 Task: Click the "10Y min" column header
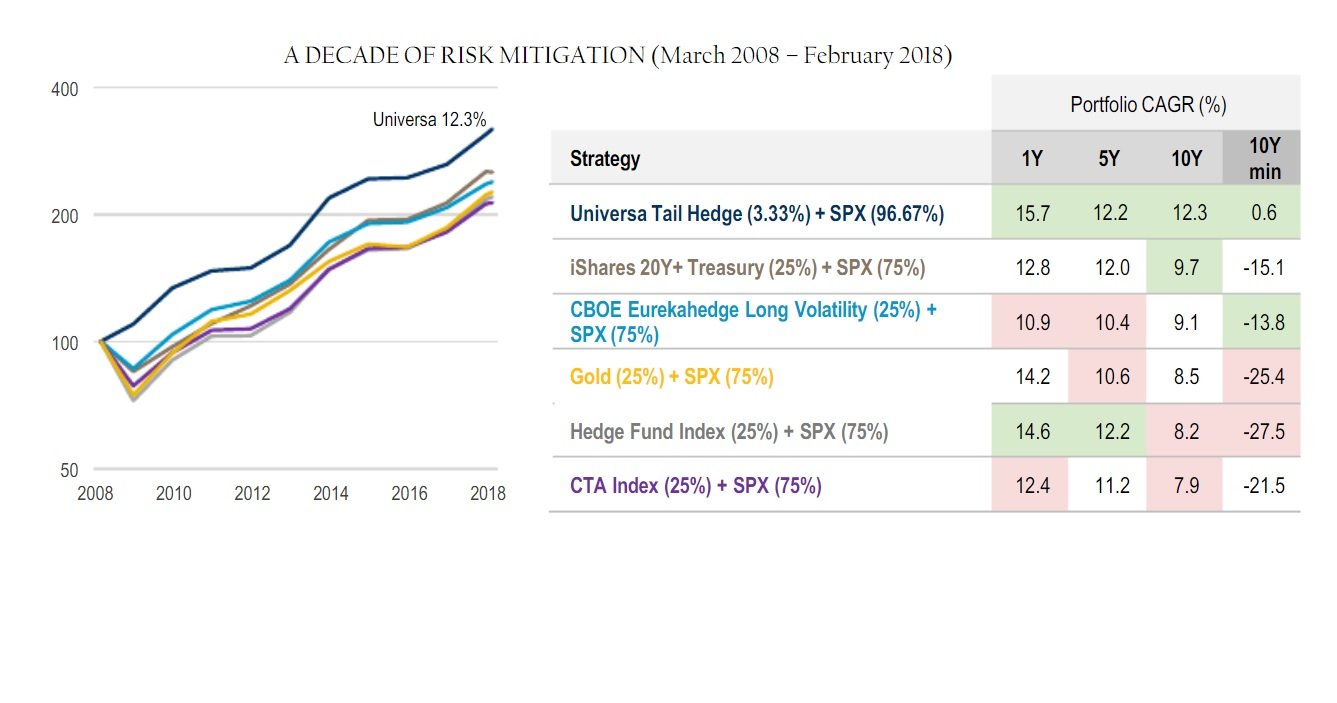(1264, 159)
